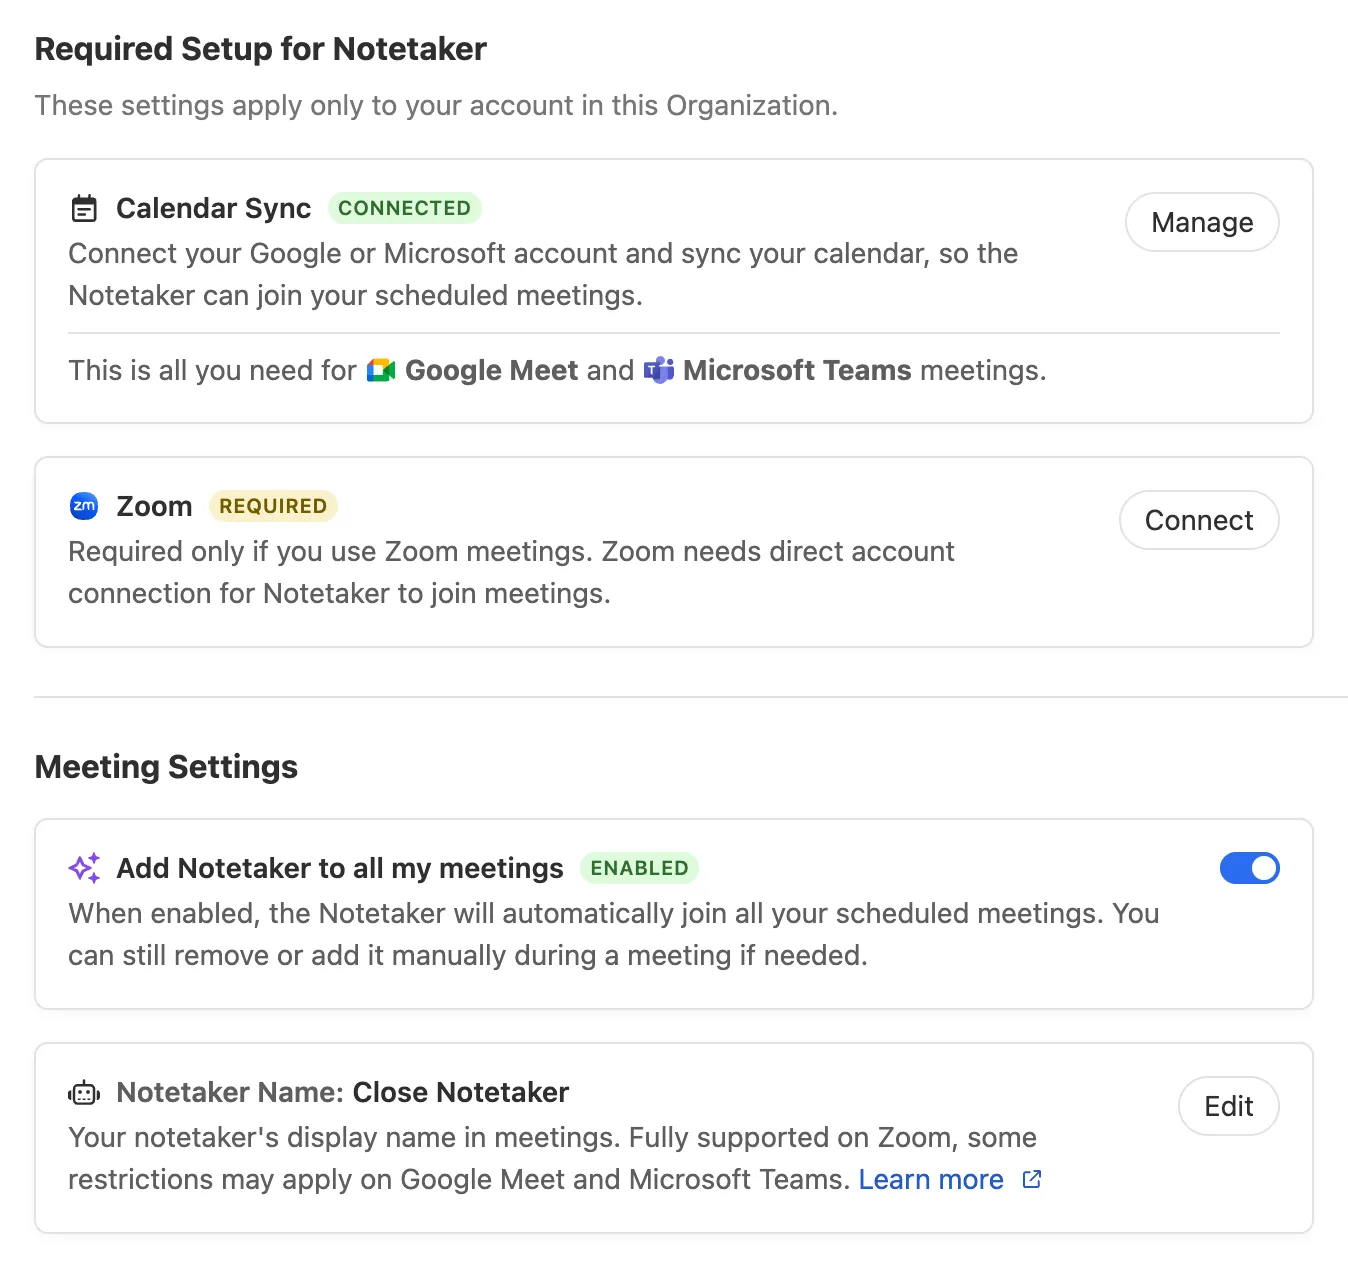Click the REQUIRED badge next to Zoom

(x=273, y=506)
